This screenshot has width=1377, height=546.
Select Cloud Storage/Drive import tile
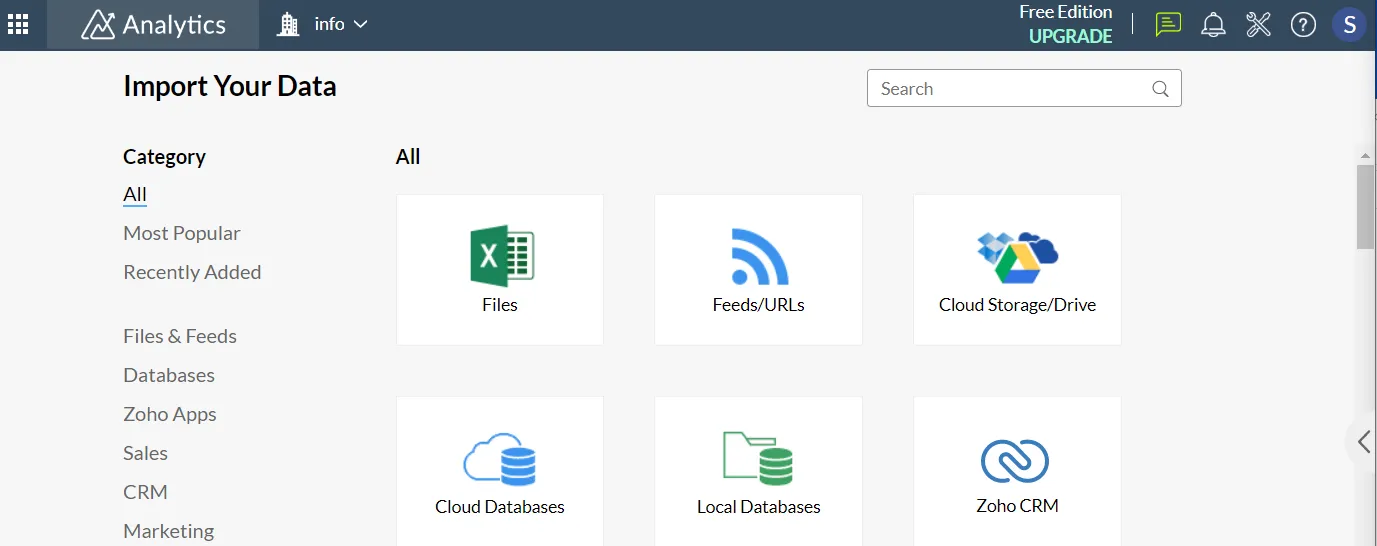click(1017, 270)
